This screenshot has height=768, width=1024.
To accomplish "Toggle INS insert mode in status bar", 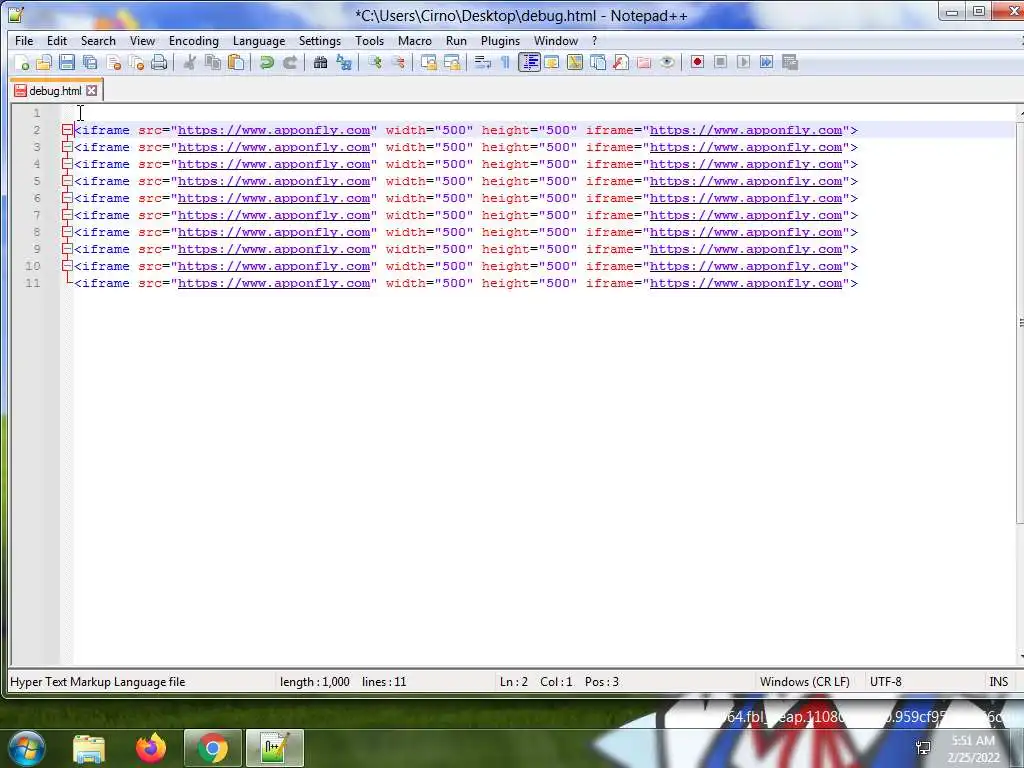I will click(999, 682).
